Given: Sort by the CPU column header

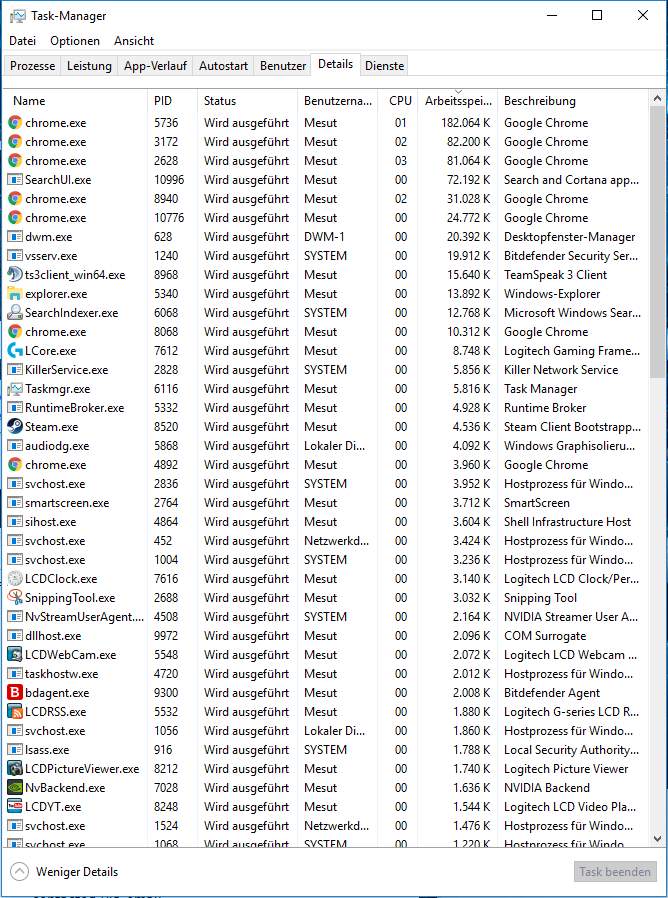Looking at the screenshot, I should click(398, 101).
